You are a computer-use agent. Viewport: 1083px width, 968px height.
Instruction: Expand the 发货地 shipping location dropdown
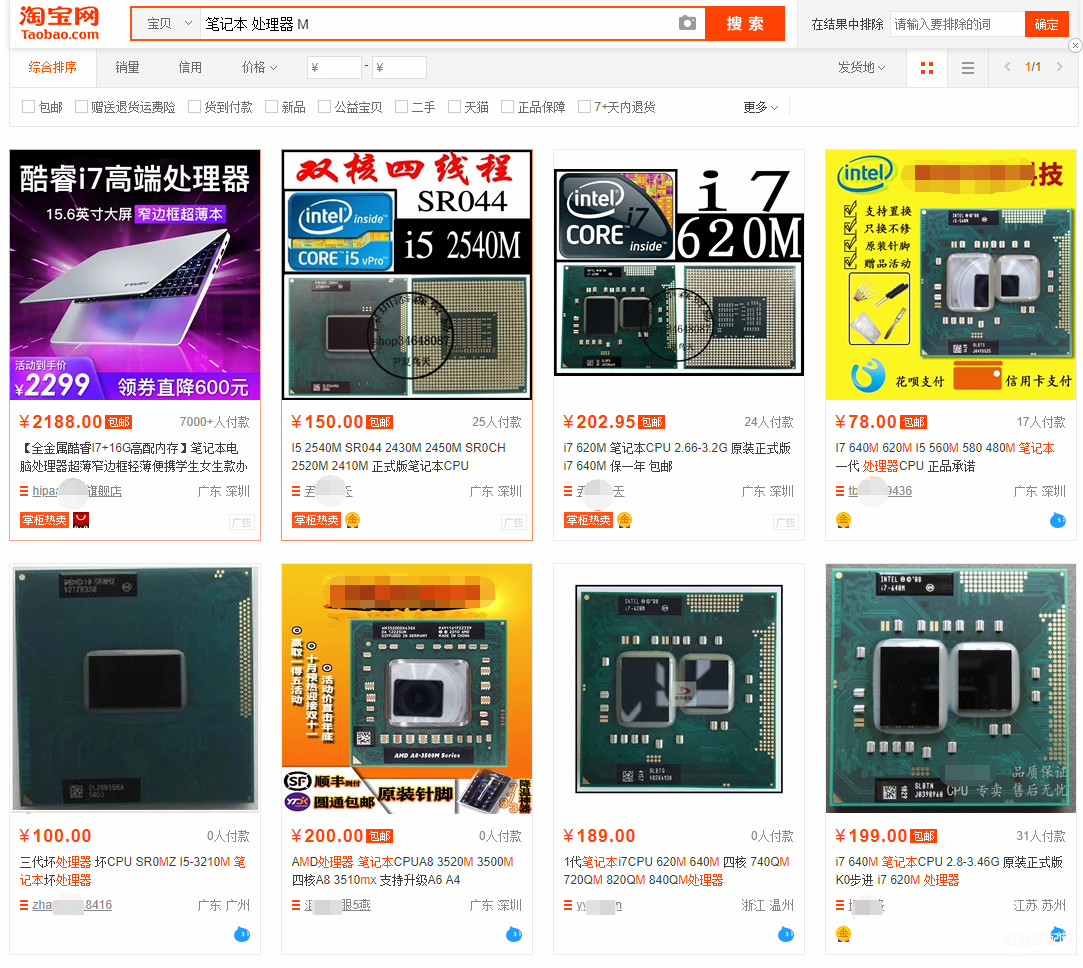861,67
